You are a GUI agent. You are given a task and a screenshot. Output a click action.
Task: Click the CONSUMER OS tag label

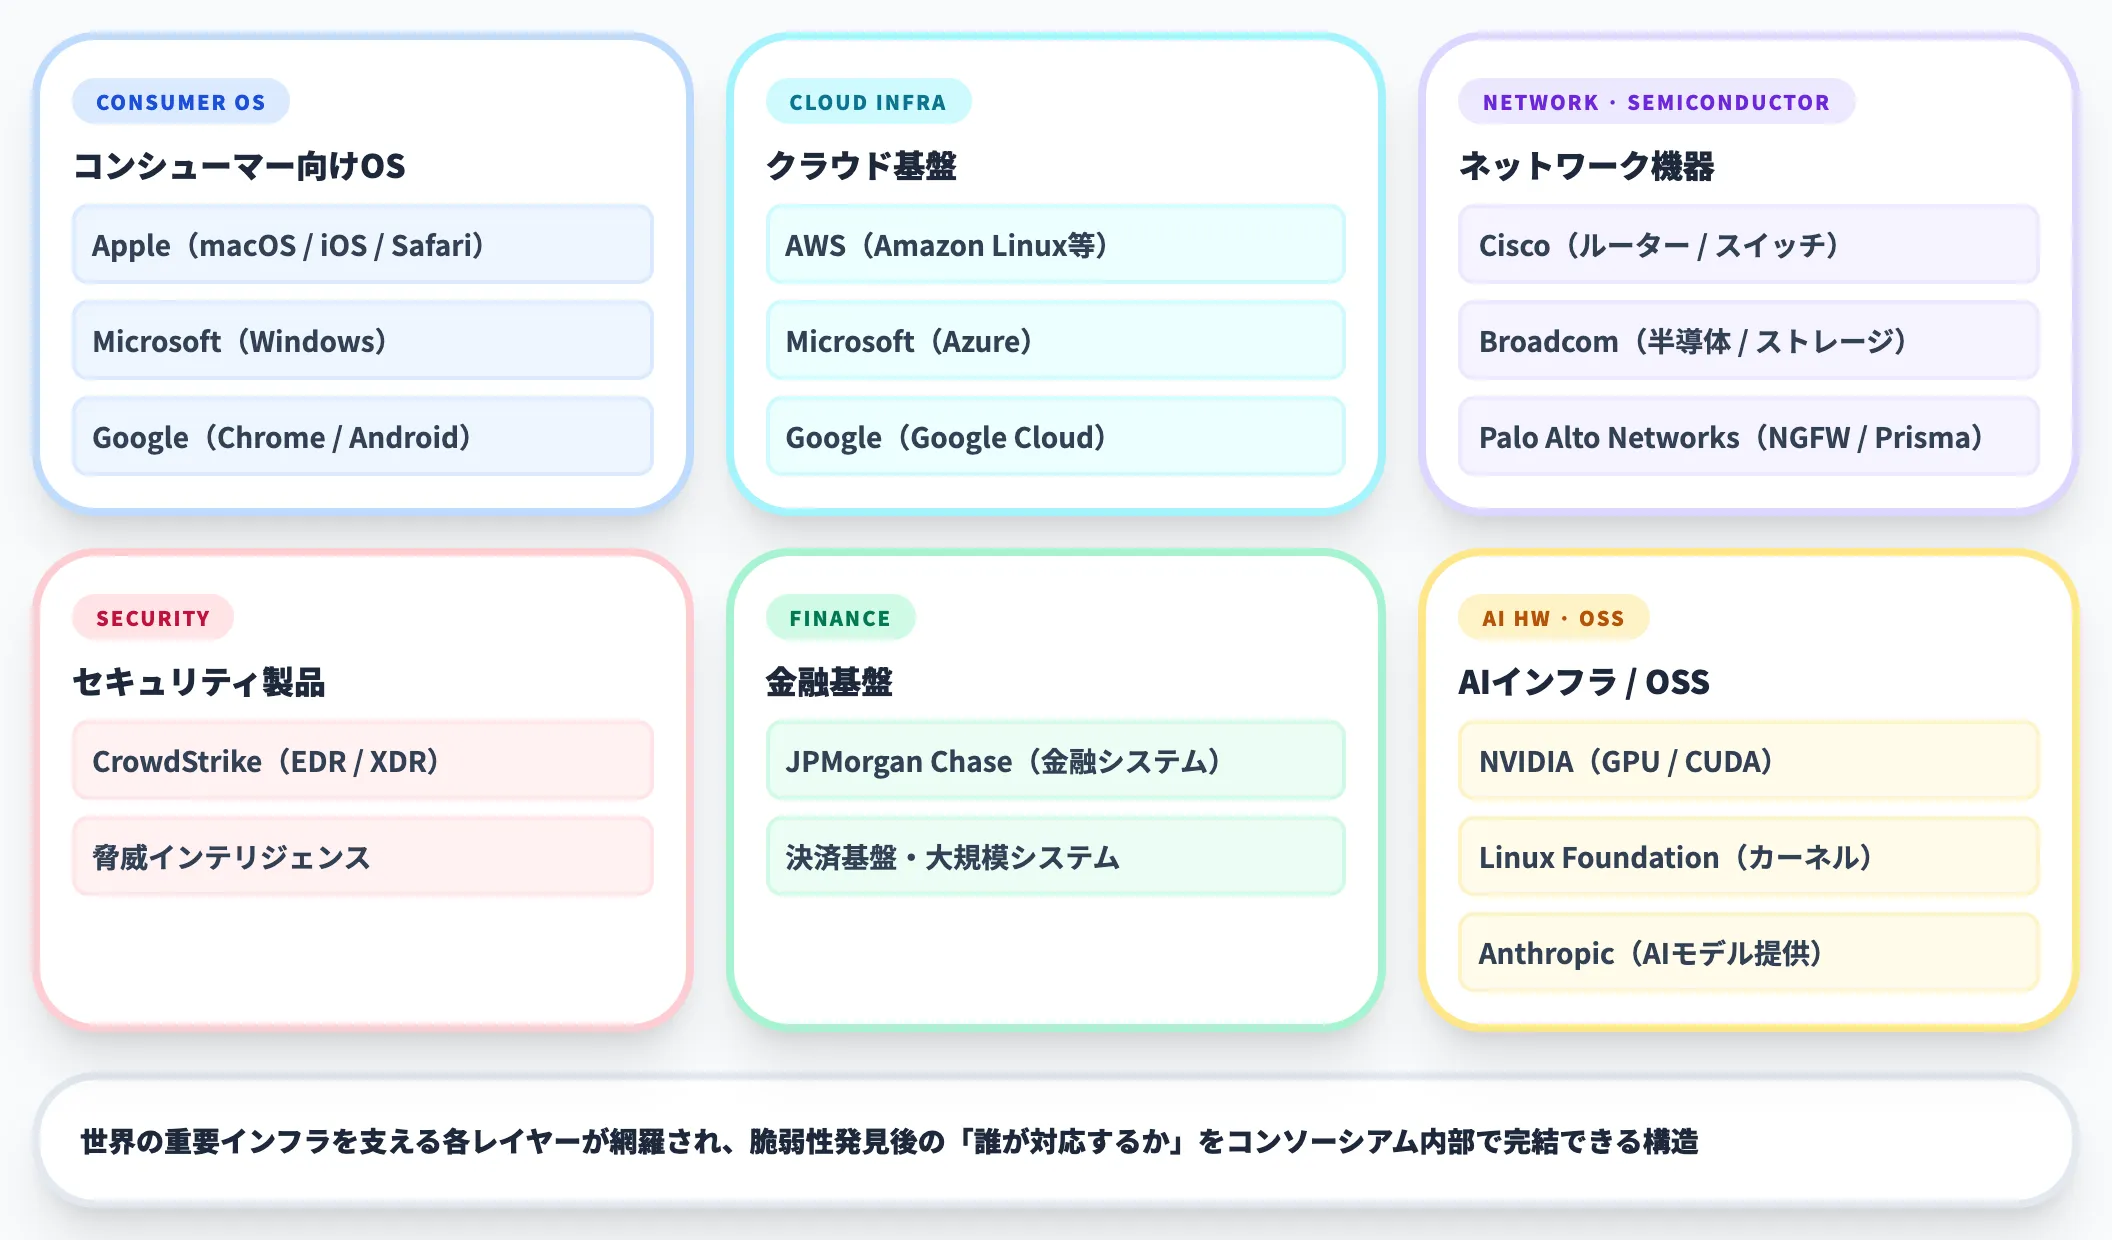181,102
